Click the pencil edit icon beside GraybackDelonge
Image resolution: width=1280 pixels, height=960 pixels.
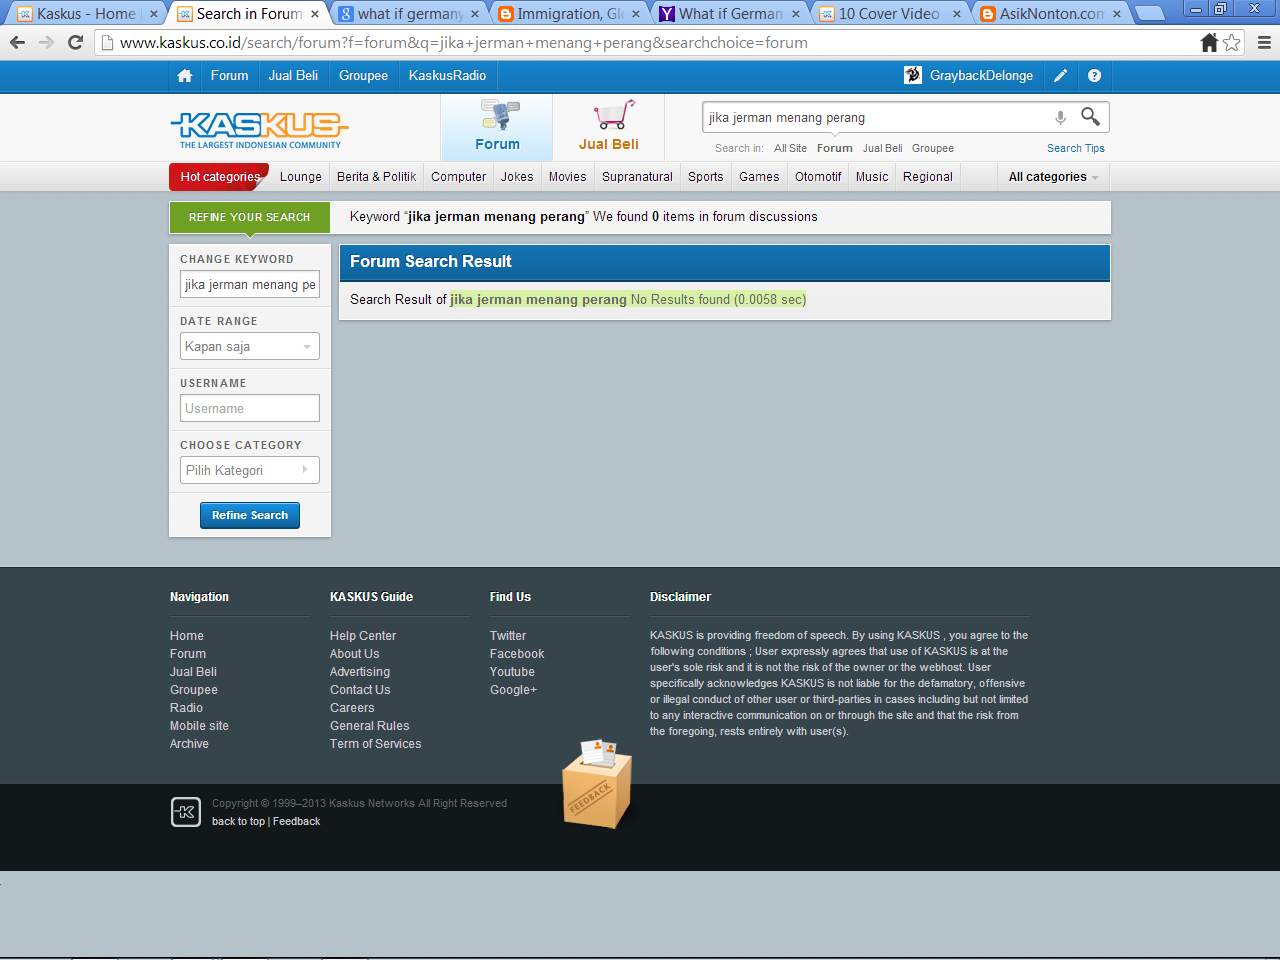[x=1061, y=76]
